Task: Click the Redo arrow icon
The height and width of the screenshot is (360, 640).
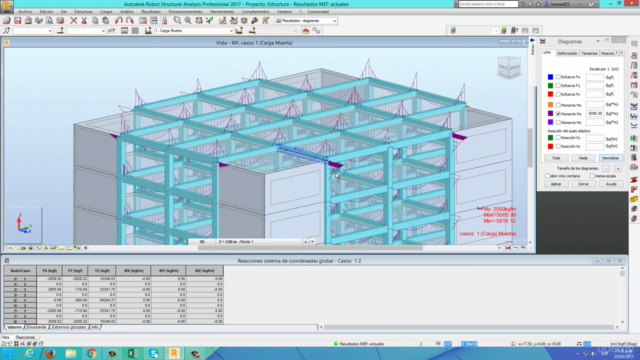Action: click(129, 20)
